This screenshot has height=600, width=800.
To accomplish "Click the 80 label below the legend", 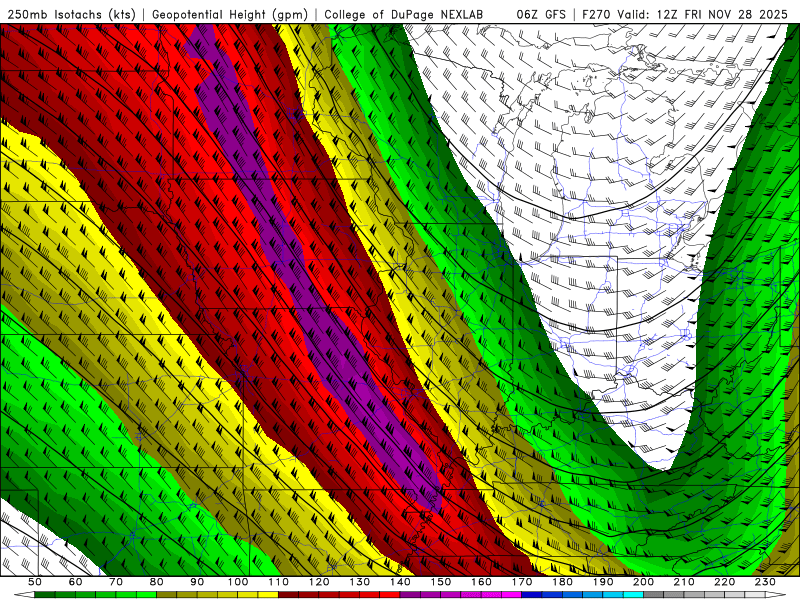I will point(157,582).
